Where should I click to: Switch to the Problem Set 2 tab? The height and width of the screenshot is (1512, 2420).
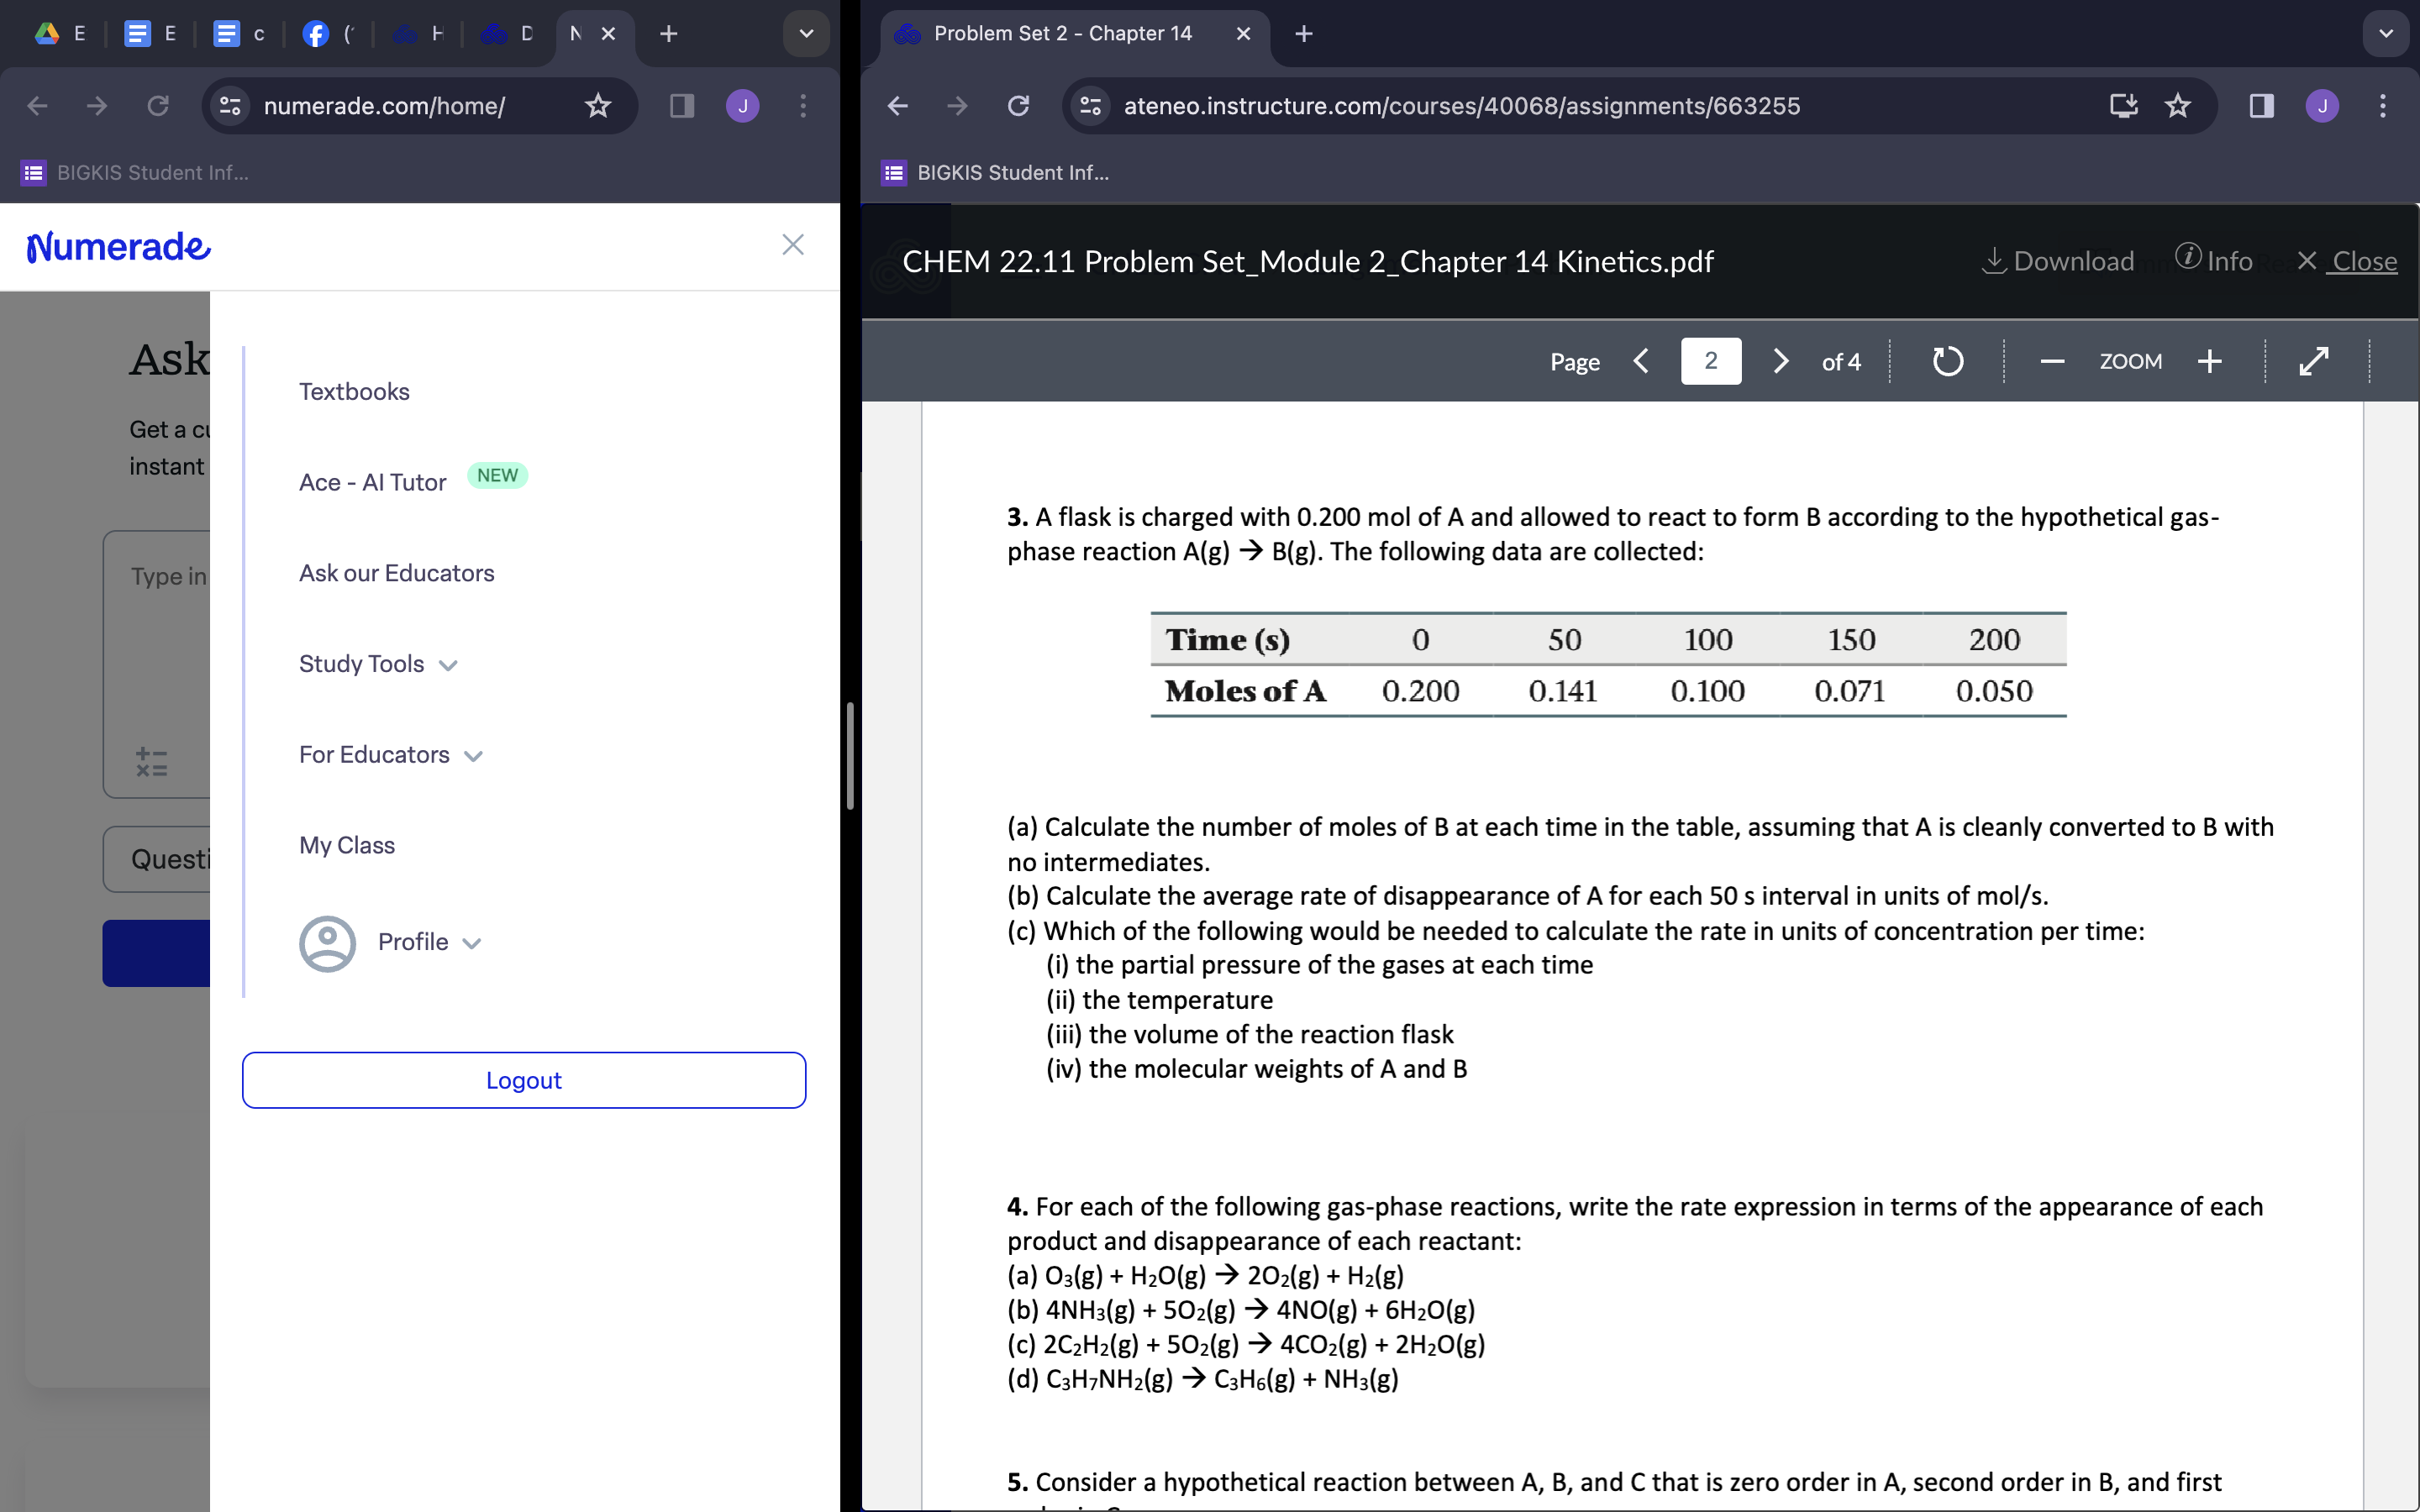pyautogui.click(x=1060, y=33)
